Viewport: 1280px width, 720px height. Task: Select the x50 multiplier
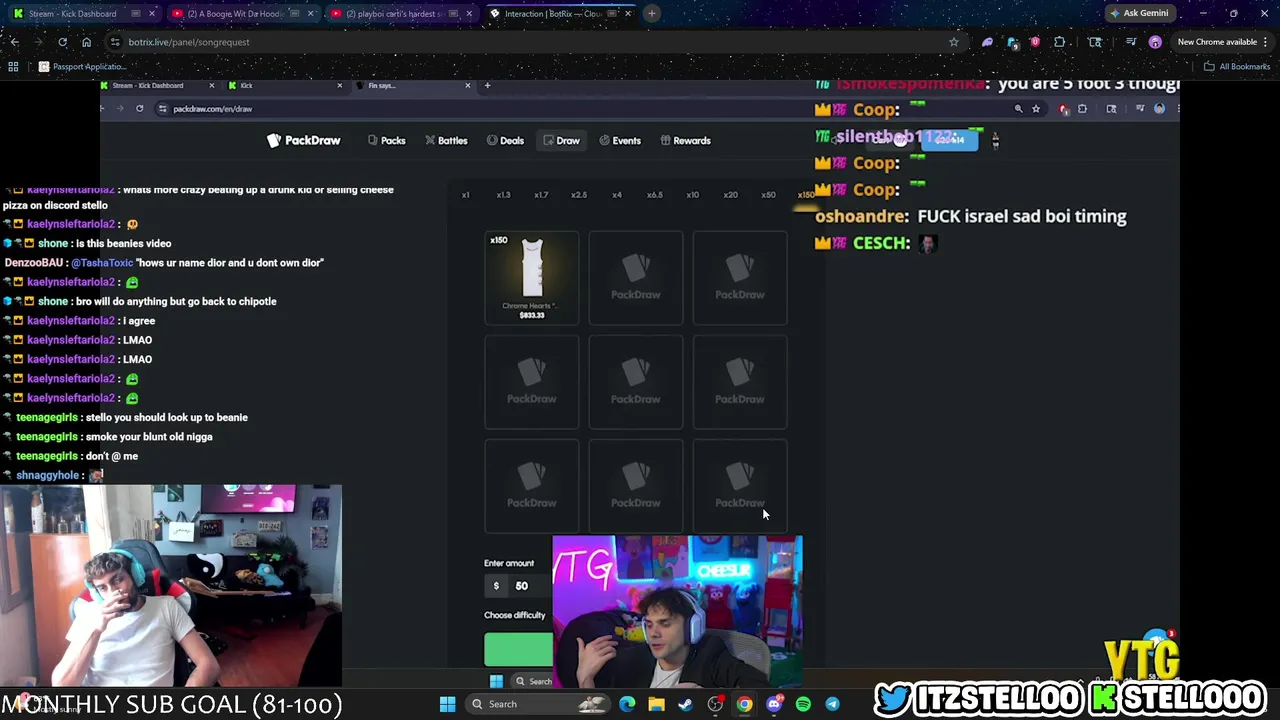tap(769, 195)
